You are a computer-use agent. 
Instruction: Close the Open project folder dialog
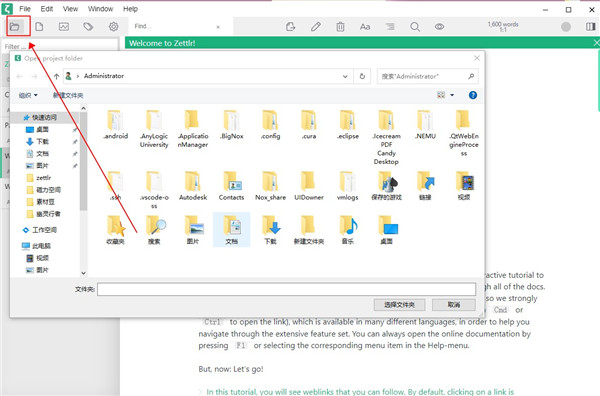(477, 58)
